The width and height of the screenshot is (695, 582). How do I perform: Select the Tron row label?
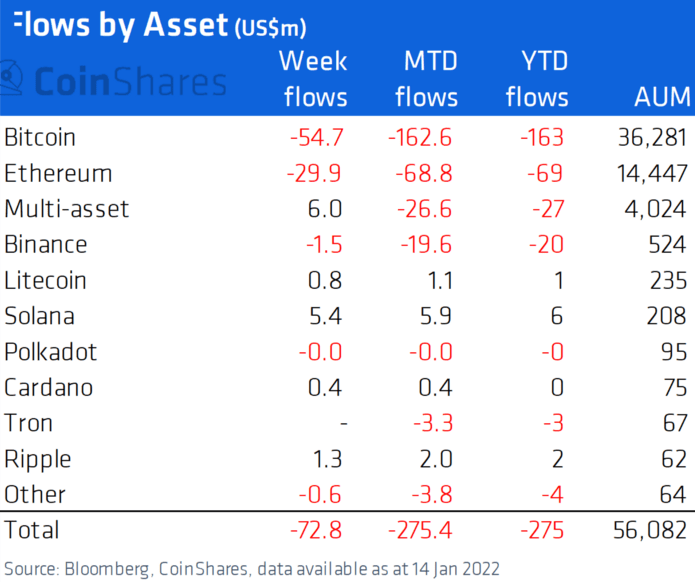click(x=28, y=424)
